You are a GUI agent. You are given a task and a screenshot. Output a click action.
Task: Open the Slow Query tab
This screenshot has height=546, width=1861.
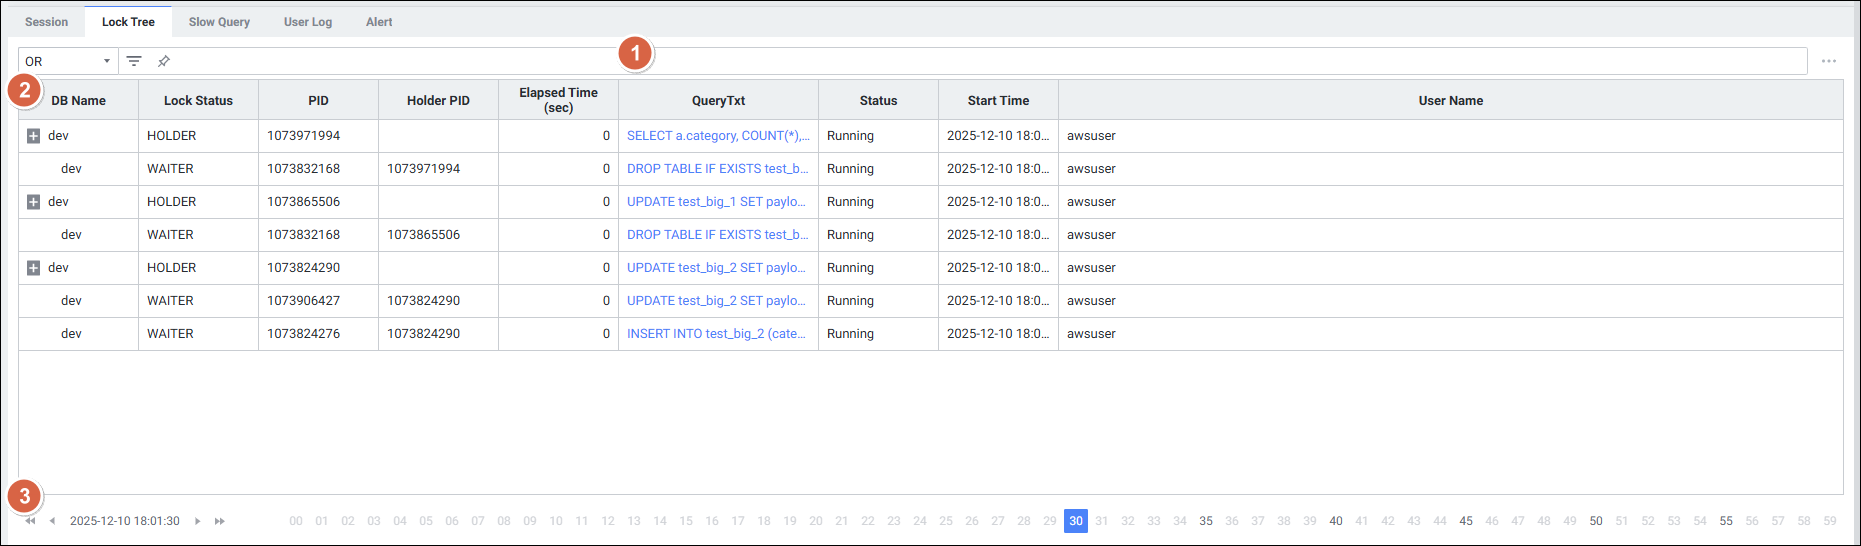coord(219,22)
